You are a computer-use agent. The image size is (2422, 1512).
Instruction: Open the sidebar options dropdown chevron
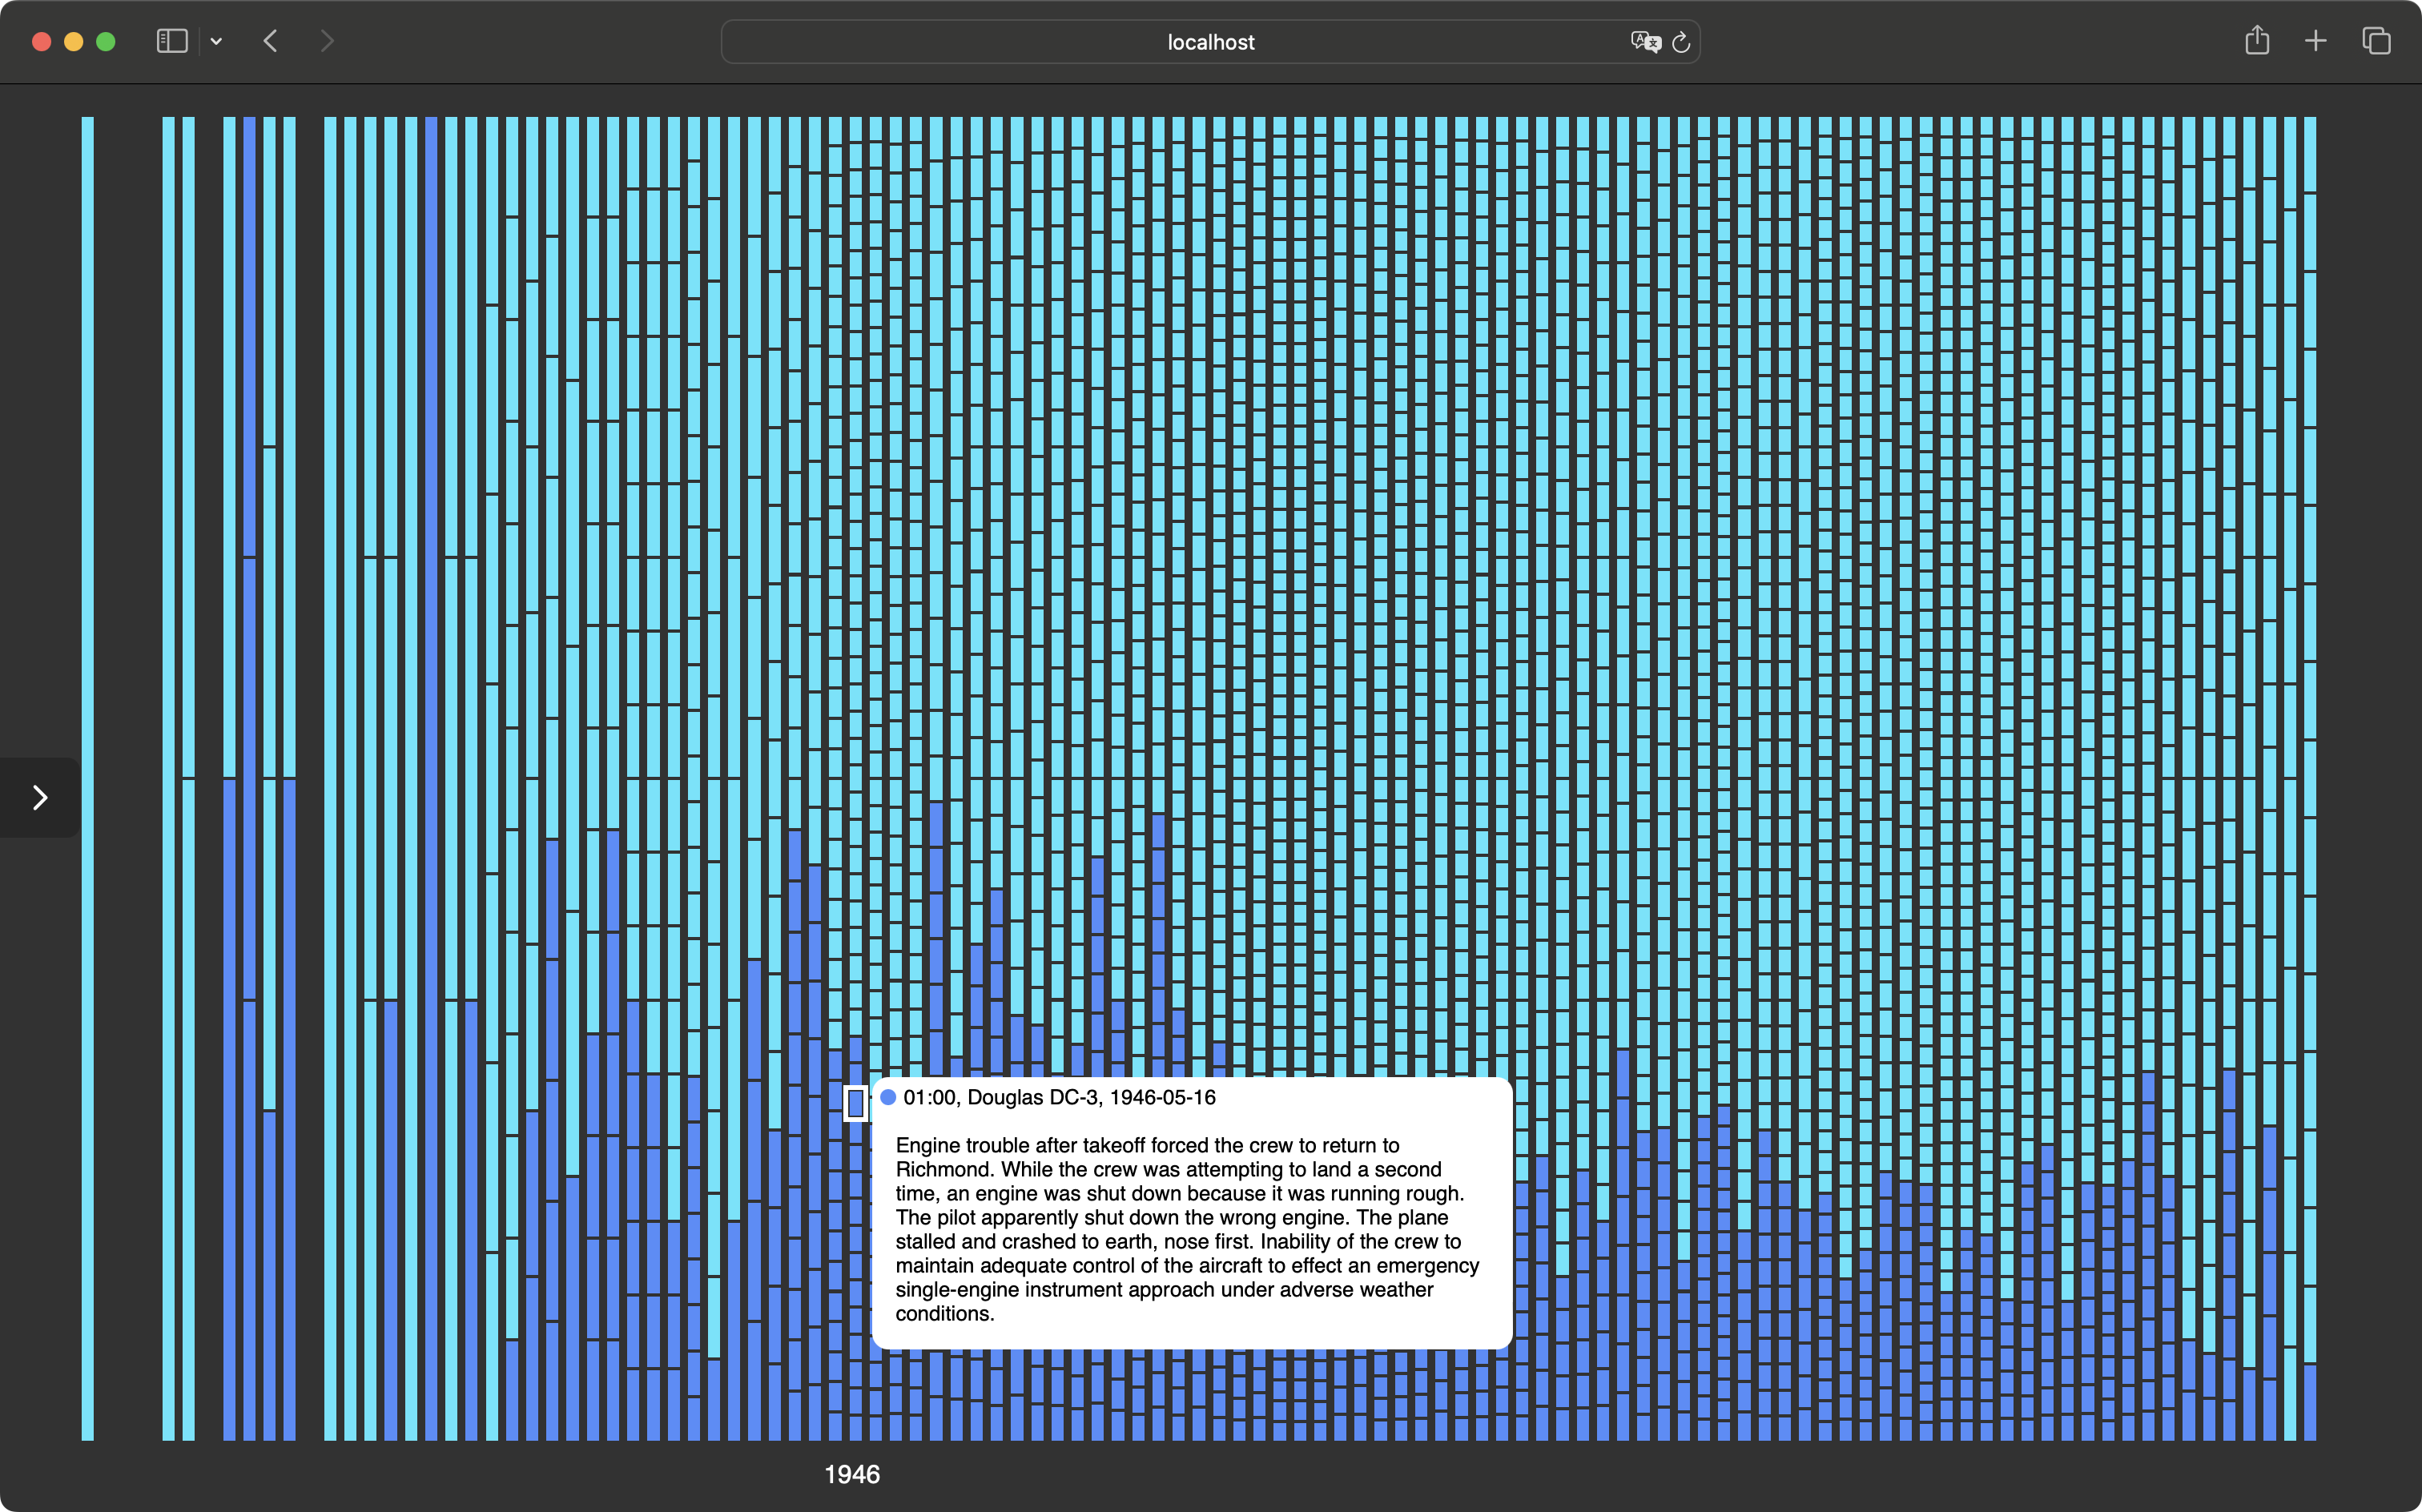pyautogui.click(x=216, y=42)
